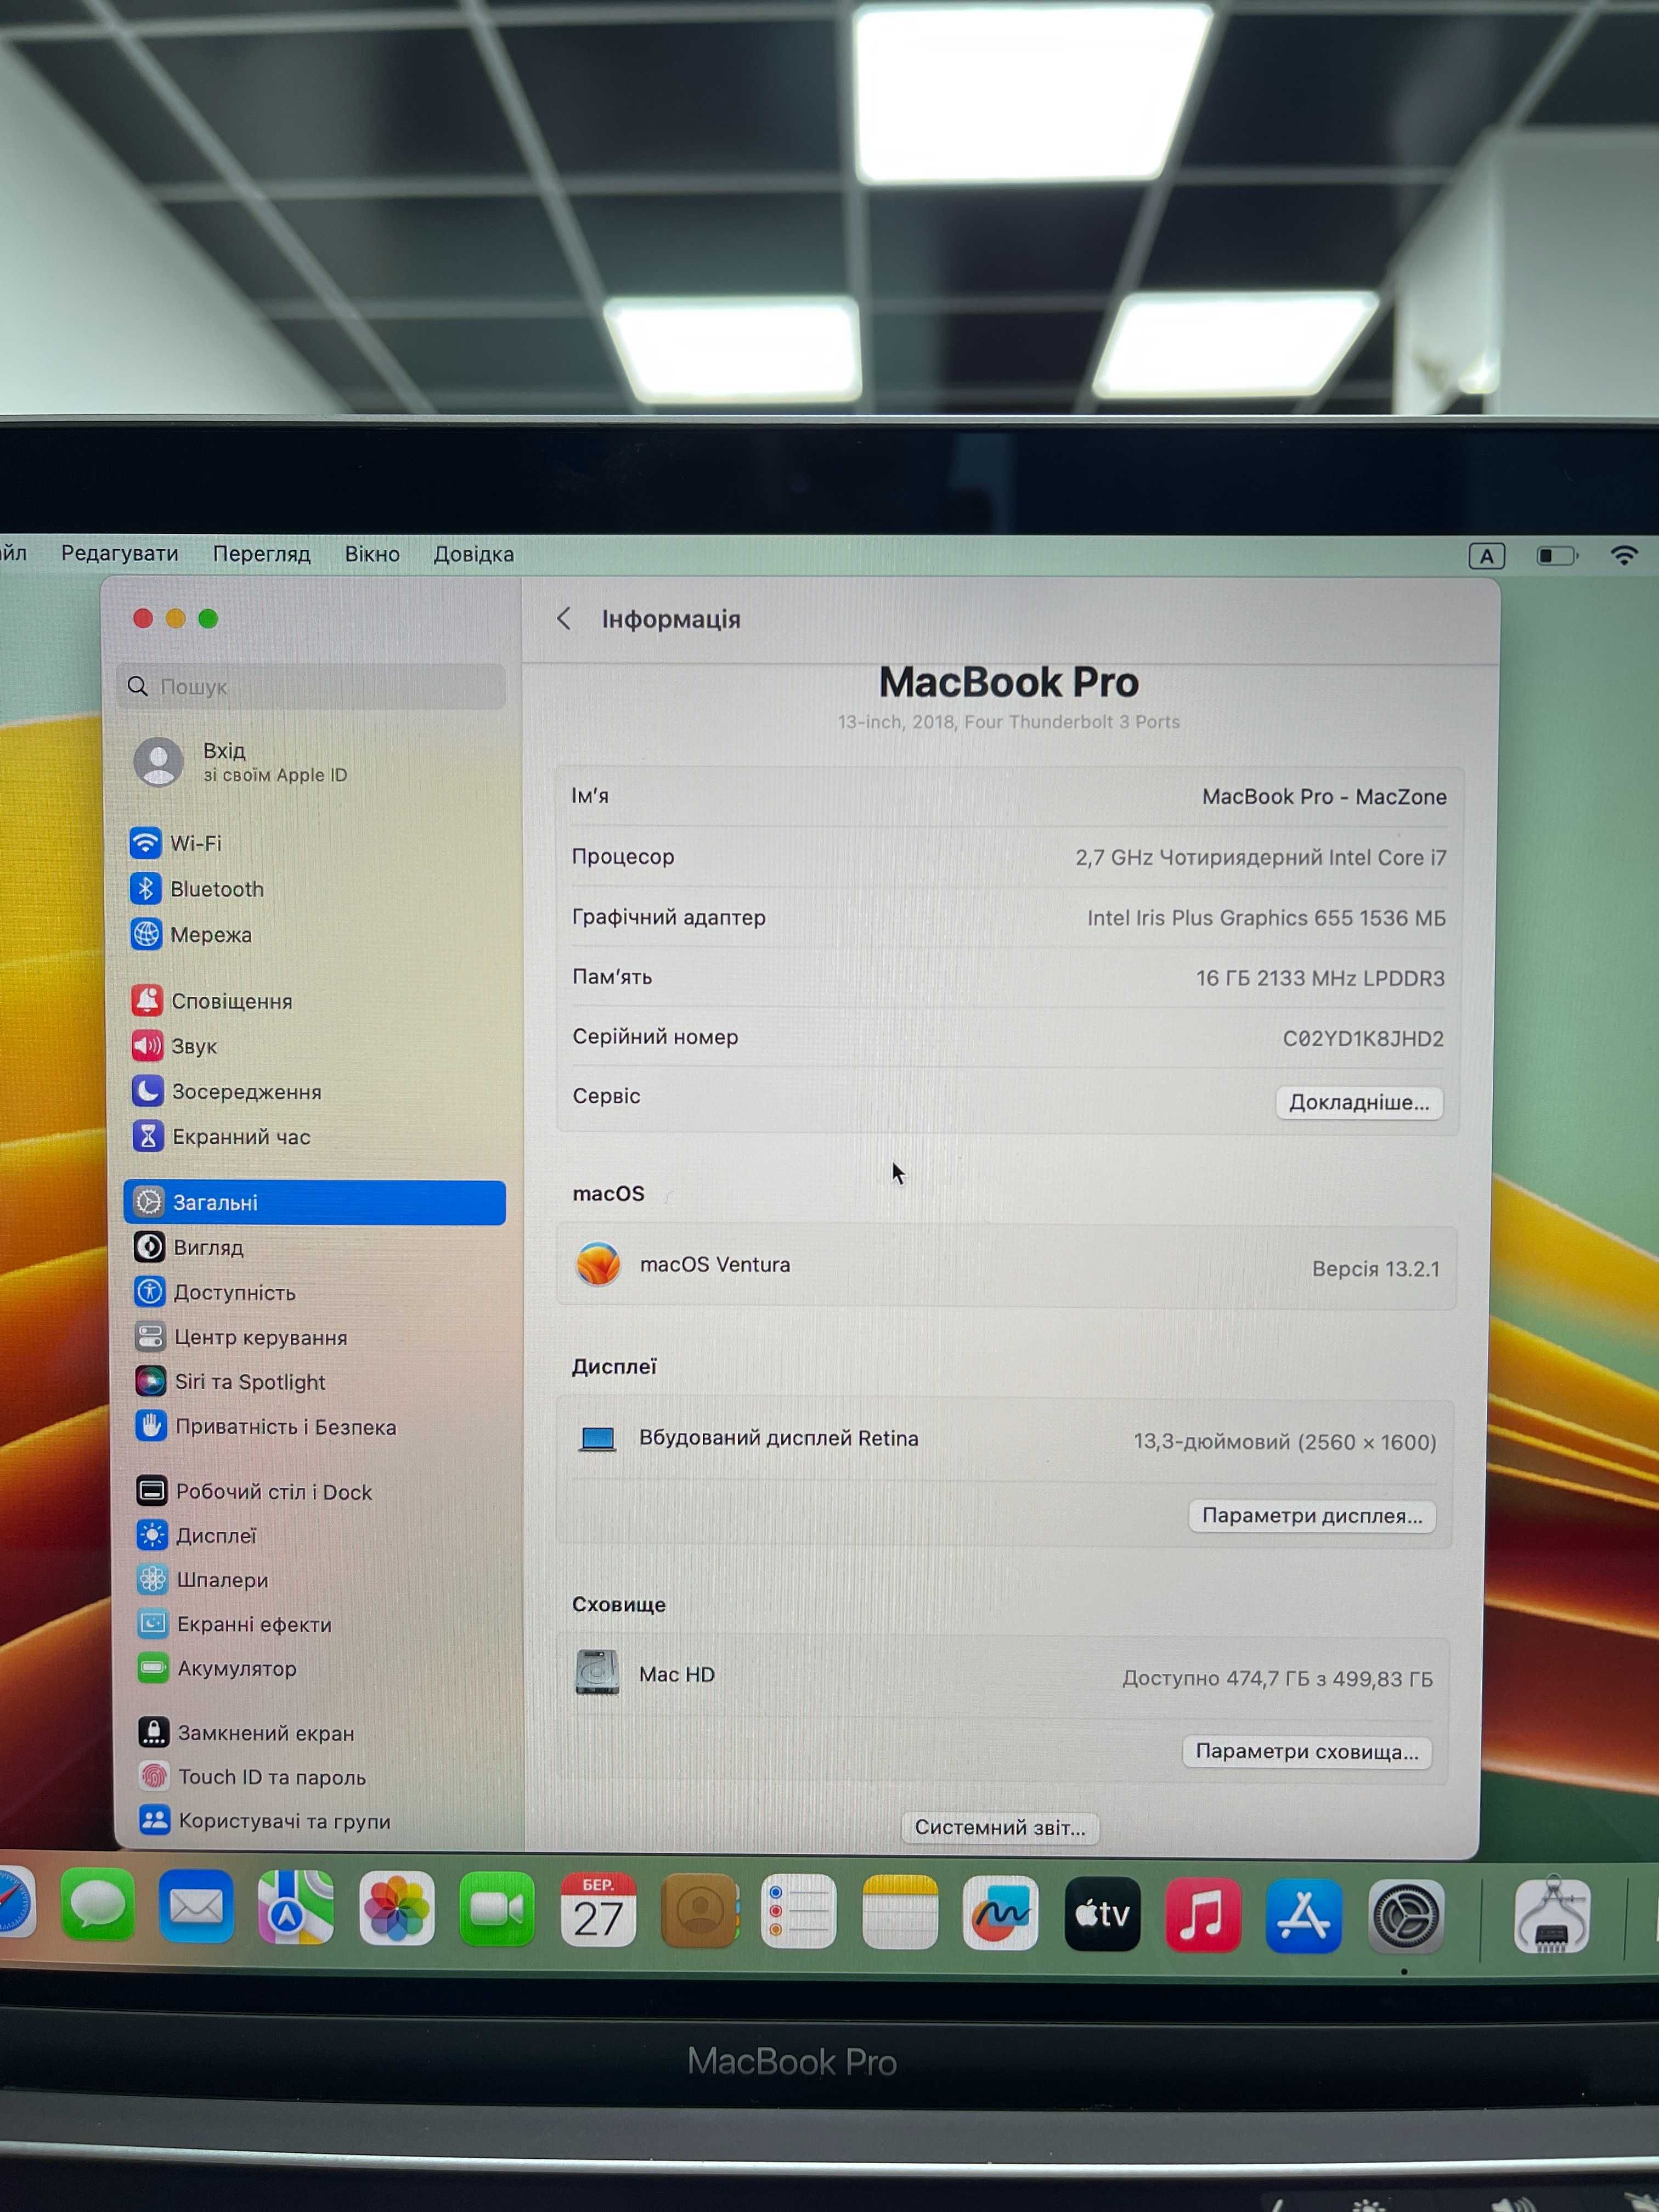Screen dimensions: 1659x2212
Task: Open Шпалери wallpaper settings
Action: (203, 1579)
